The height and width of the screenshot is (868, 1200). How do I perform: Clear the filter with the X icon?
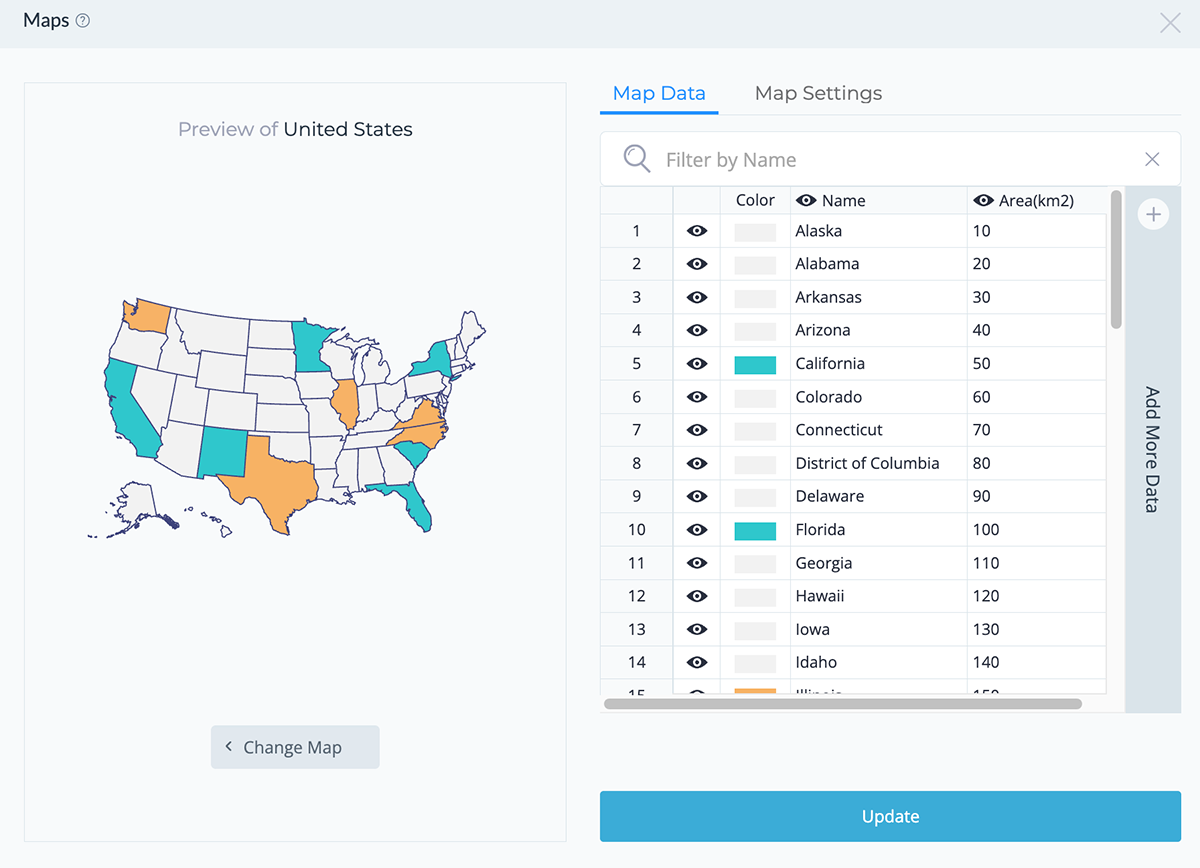tap(1152, 160)
